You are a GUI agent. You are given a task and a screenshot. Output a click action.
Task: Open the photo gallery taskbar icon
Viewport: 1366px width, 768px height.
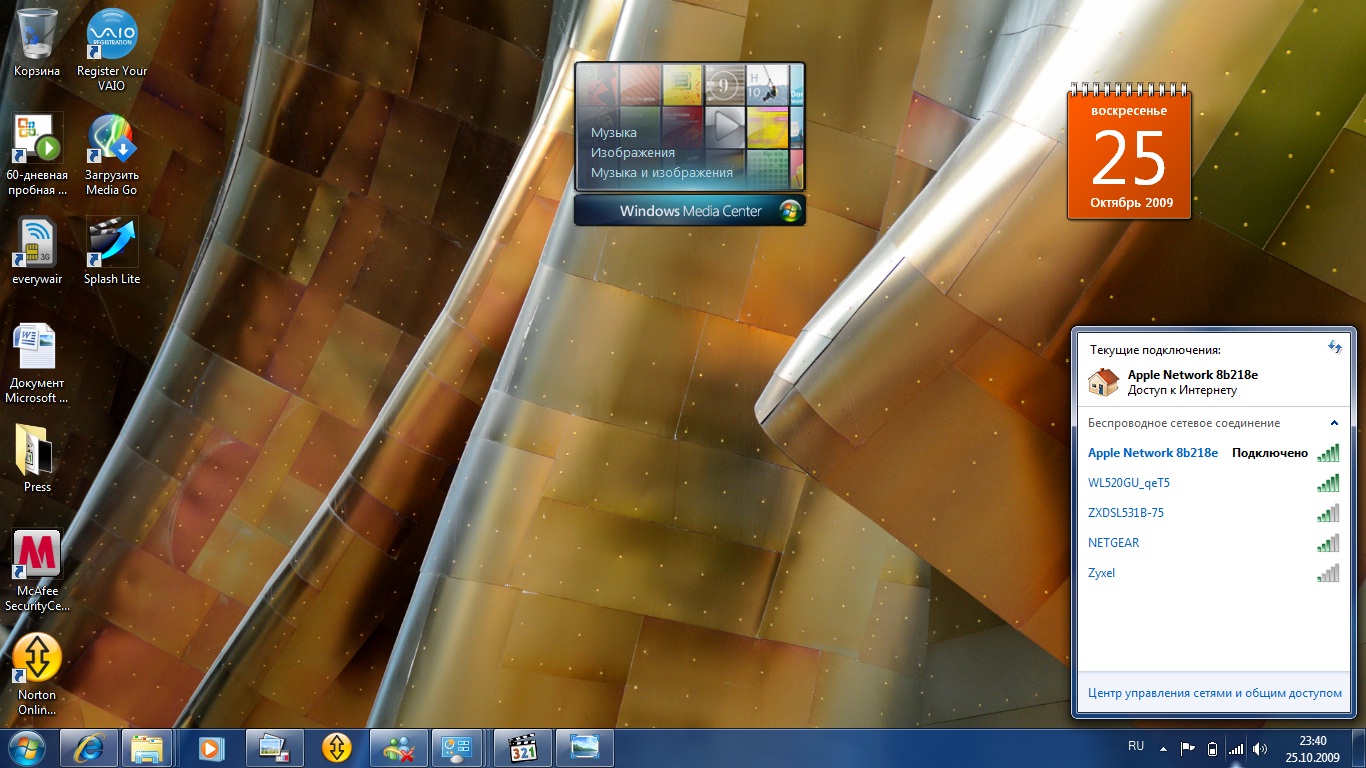click(x=273, y=747)
